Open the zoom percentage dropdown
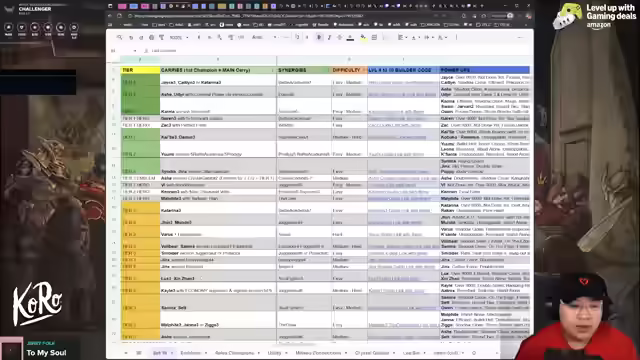This screenshot has width=640, height=360. click(179, 37)
